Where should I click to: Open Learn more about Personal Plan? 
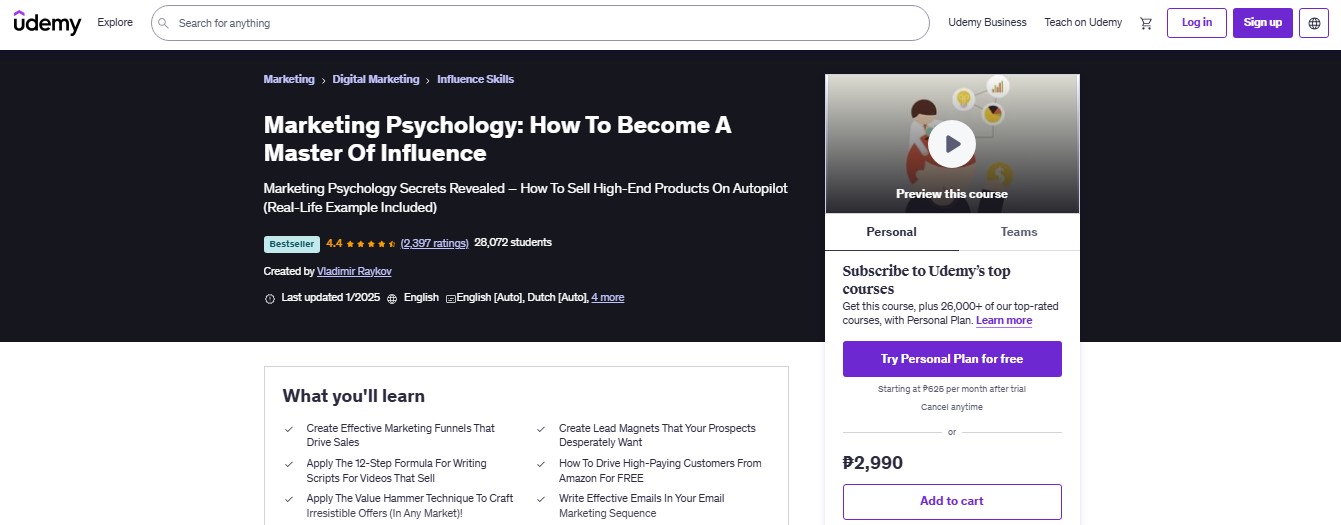(x=1004, y=321)
